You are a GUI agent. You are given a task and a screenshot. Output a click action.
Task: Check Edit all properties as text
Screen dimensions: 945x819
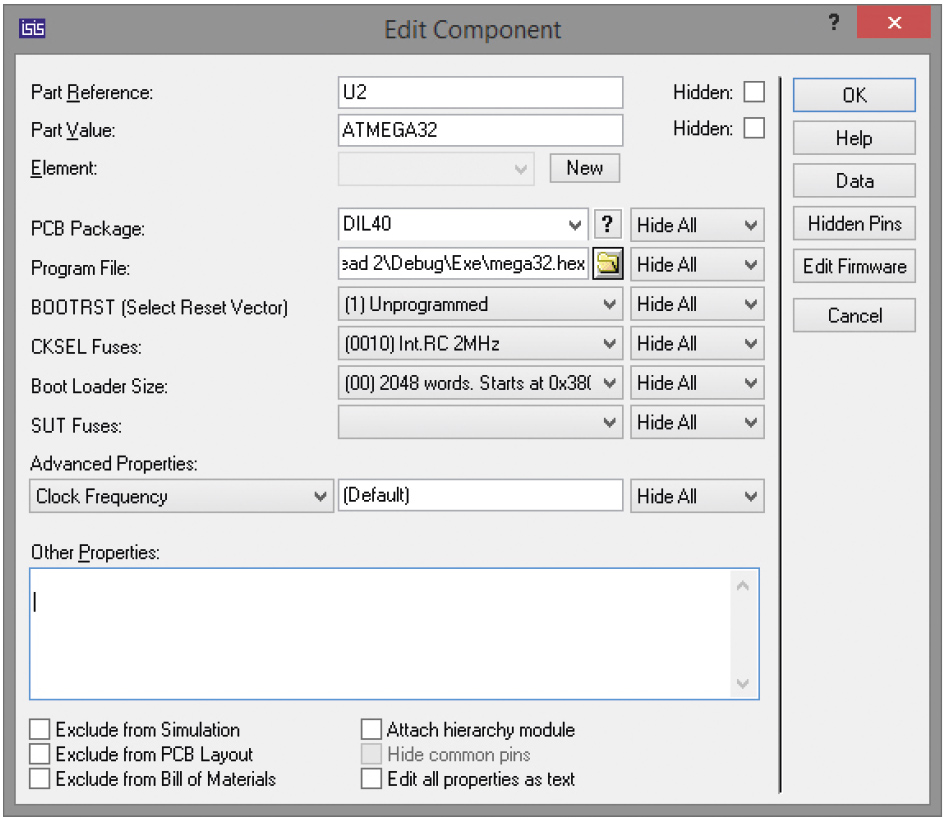[371, 779]
